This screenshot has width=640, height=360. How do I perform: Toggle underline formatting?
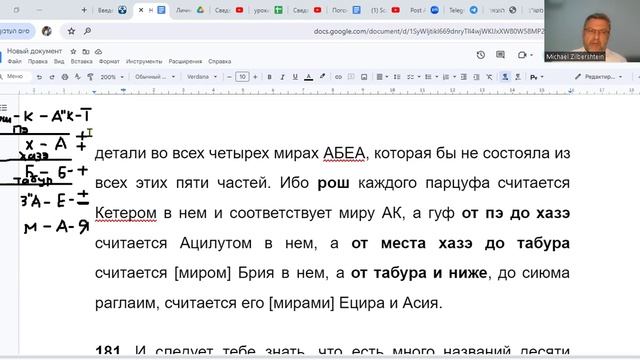click(295, 77)
